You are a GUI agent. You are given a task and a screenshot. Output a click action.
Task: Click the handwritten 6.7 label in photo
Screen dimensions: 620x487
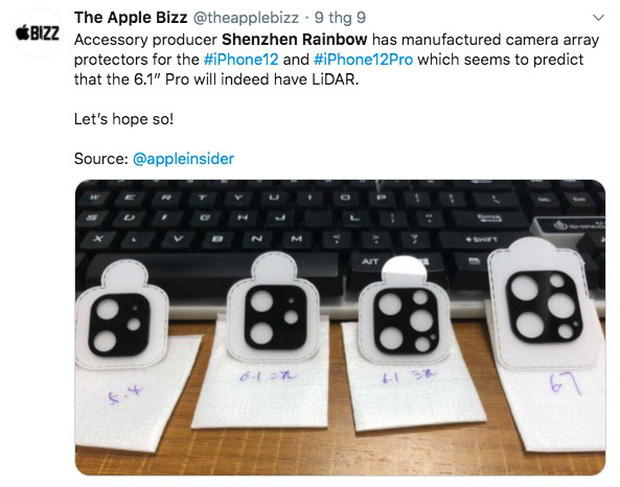(566, 385)
